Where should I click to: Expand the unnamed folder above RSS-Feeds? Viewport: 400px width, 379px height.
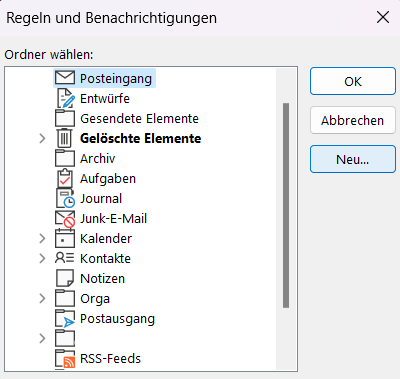(42, 338)
